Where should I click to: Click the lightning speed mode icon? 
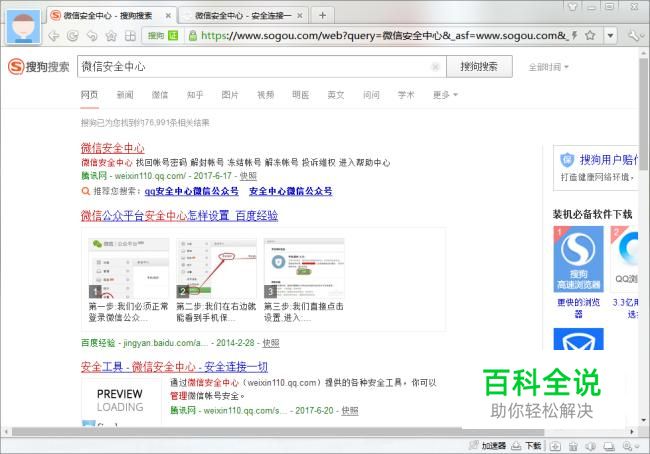click(575, 36)
